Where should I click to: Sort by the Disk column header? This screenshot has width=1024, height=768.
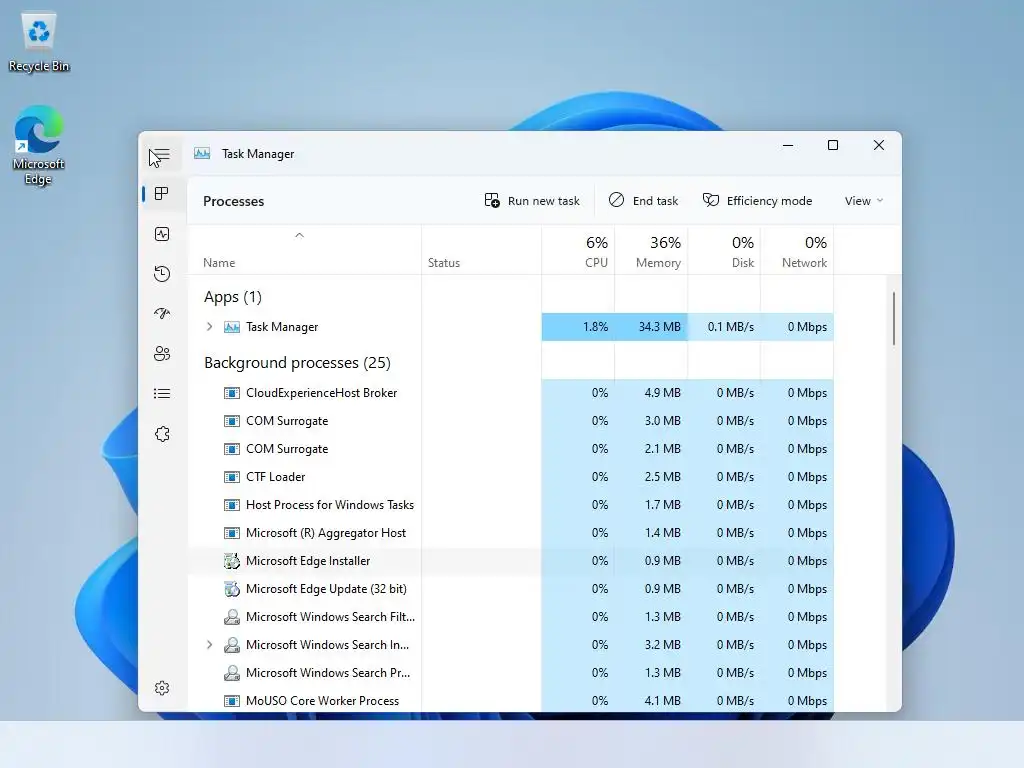725,251
